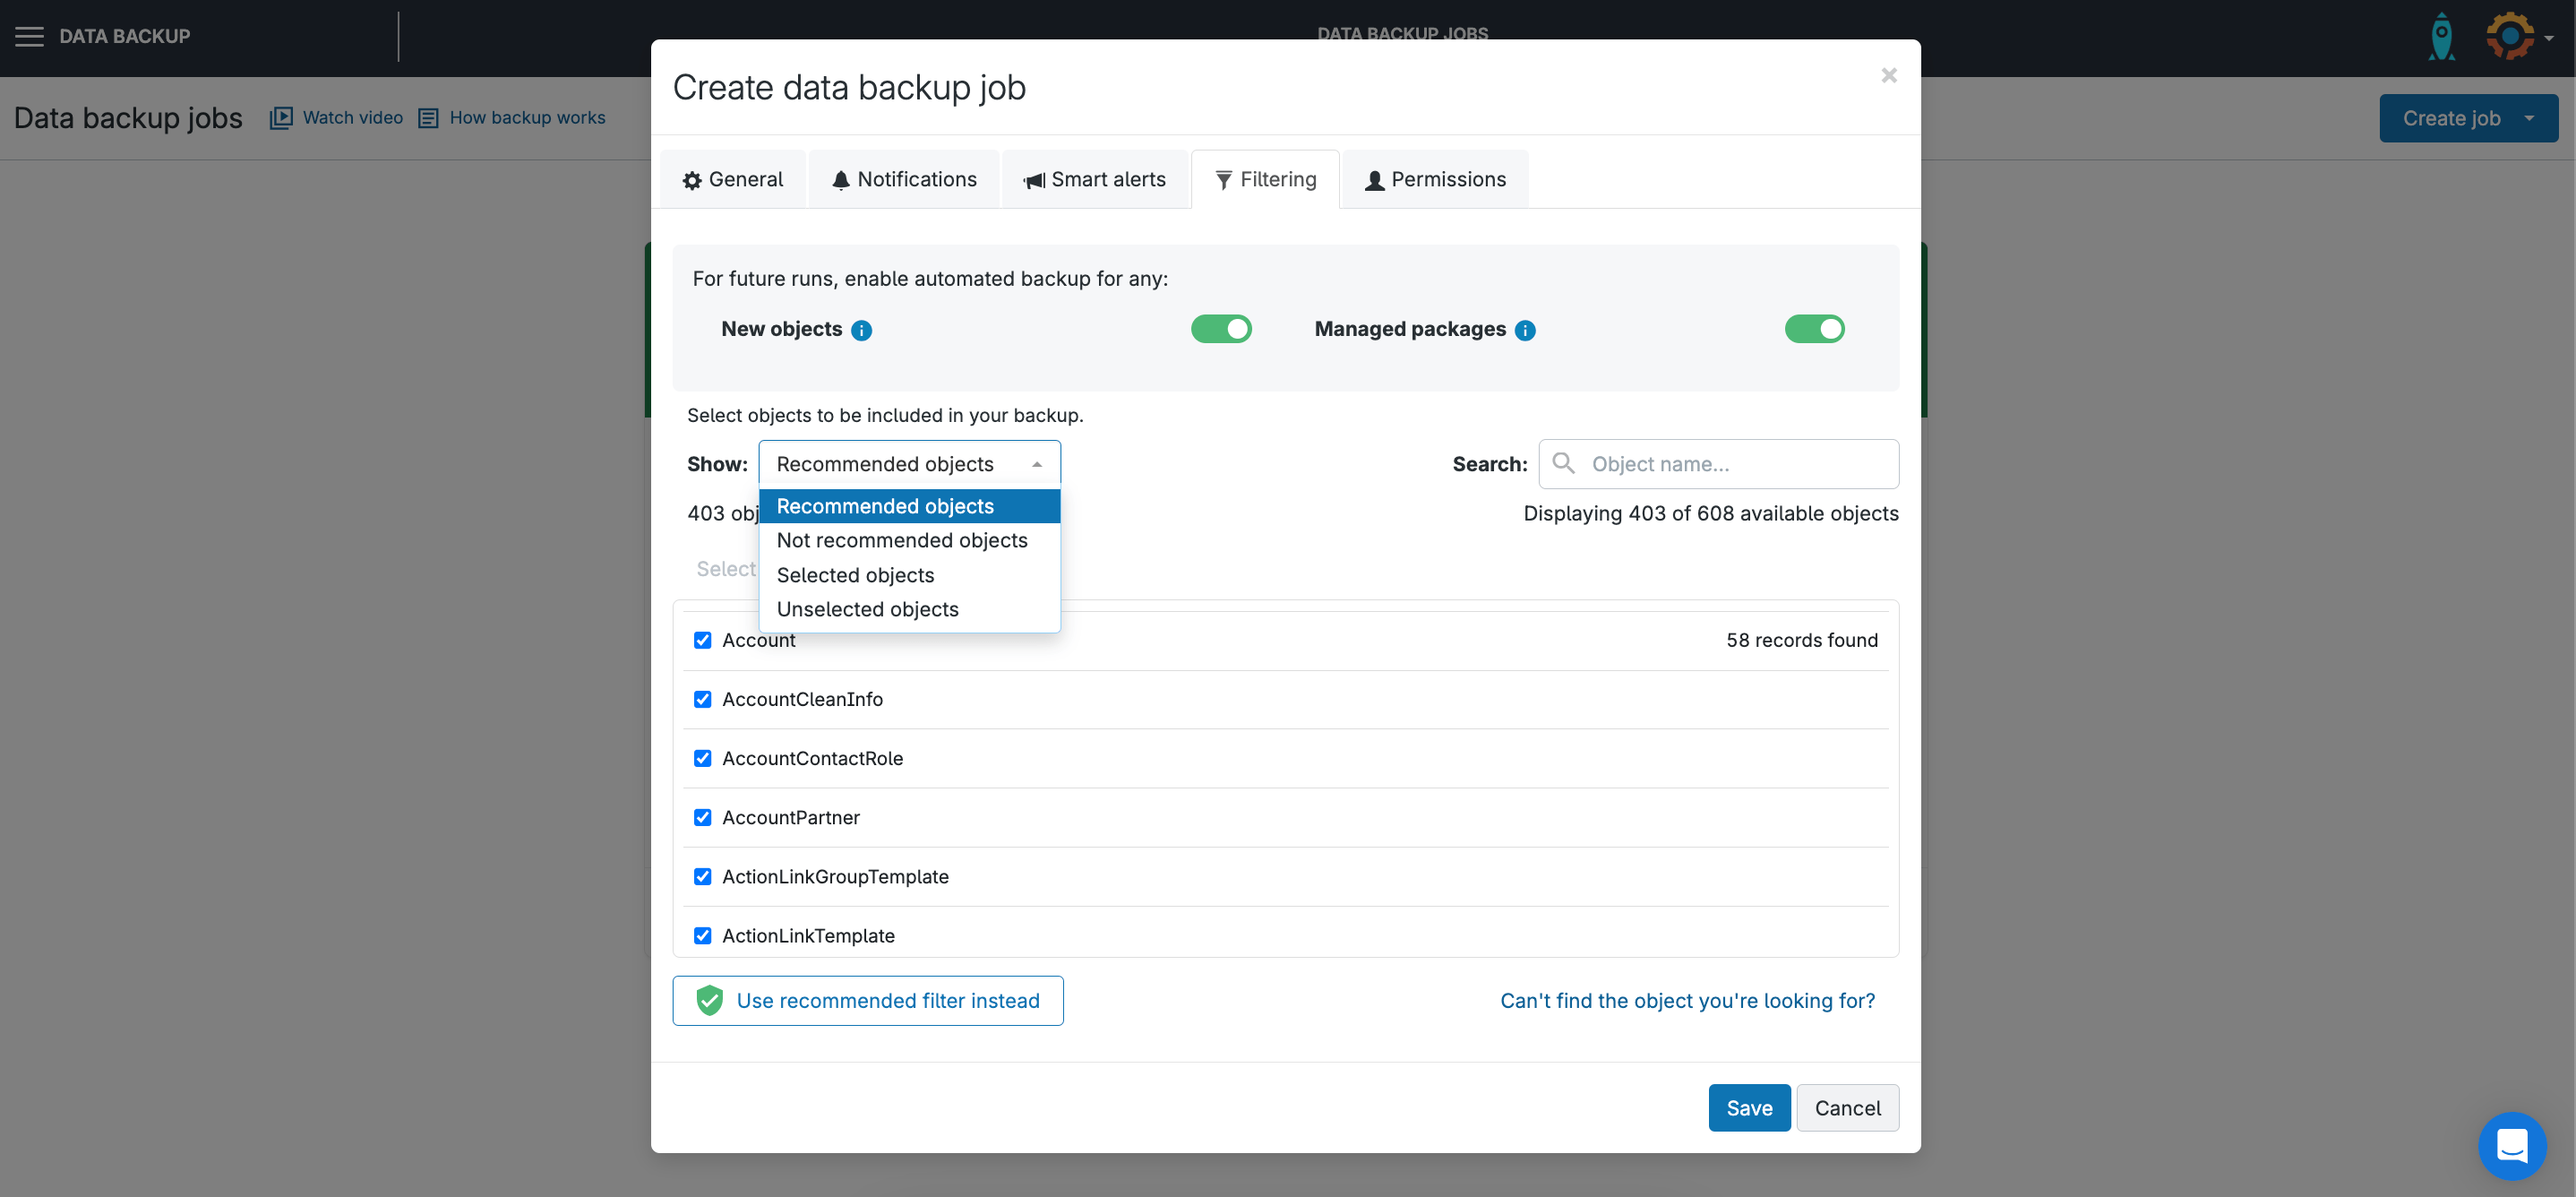Uncheck the AccountCleanInfo checkbox
The height and width of the screenshot is (1197, 2576).
click(702, 699)
